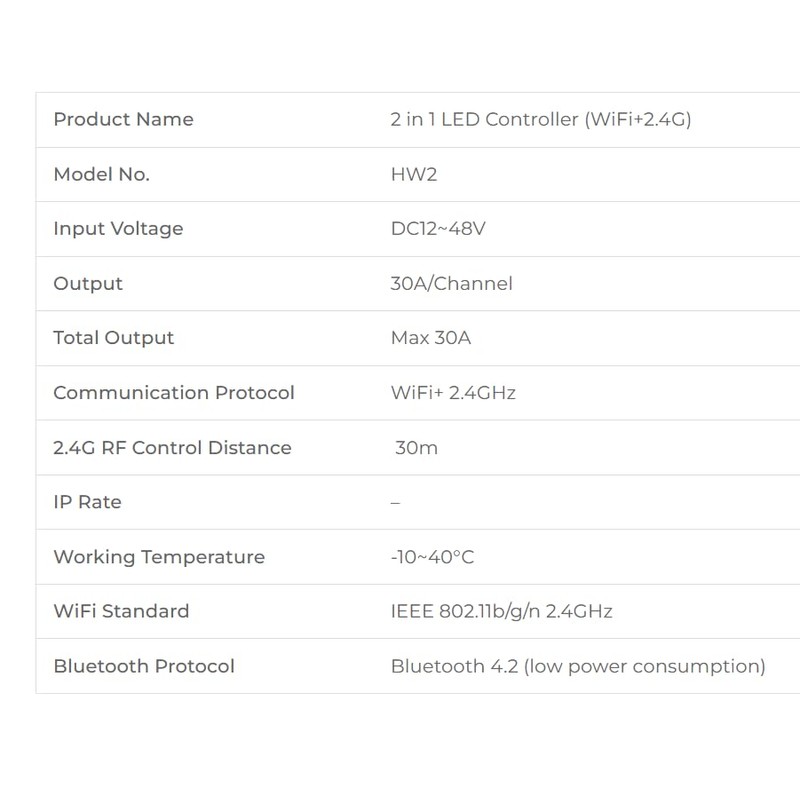Click the Input Voltage label
This screenshot has width=800, height=800.
pos(118,229)
